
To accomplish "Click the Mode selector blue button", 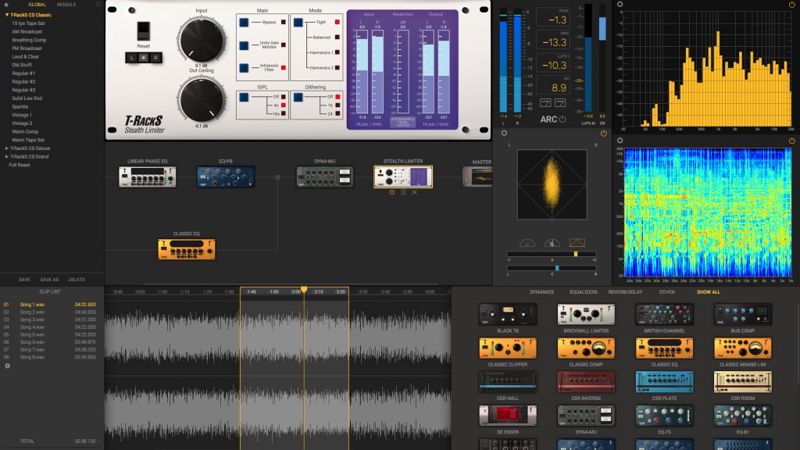I will pos(298,22).
